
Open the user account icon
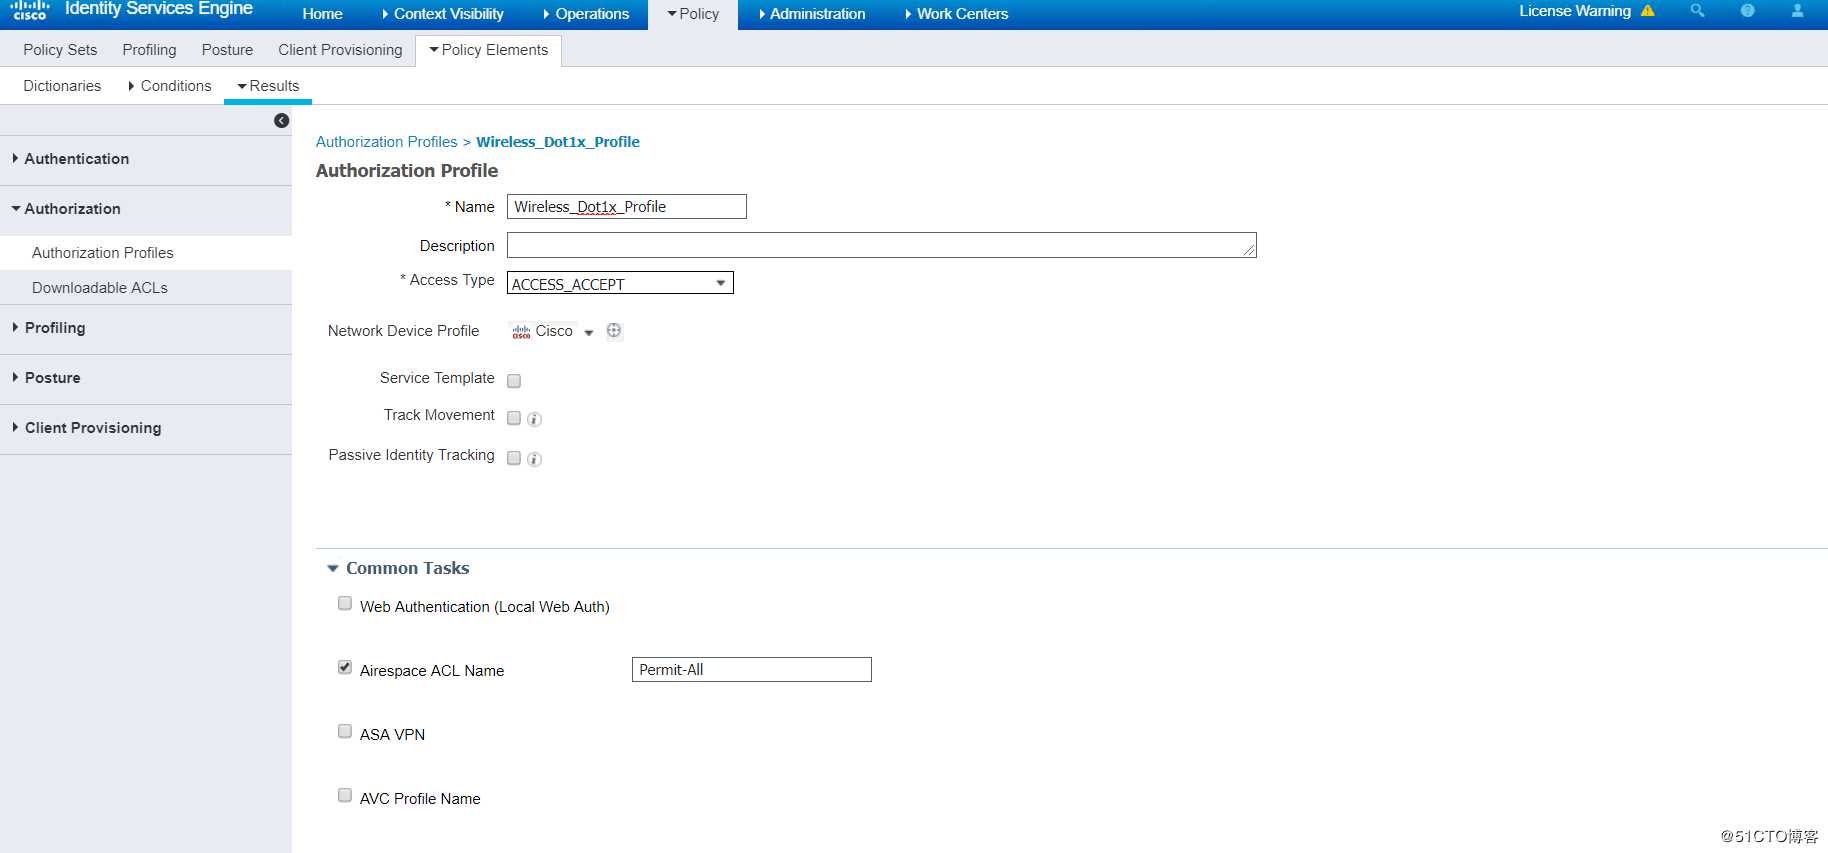(1797, 11)
